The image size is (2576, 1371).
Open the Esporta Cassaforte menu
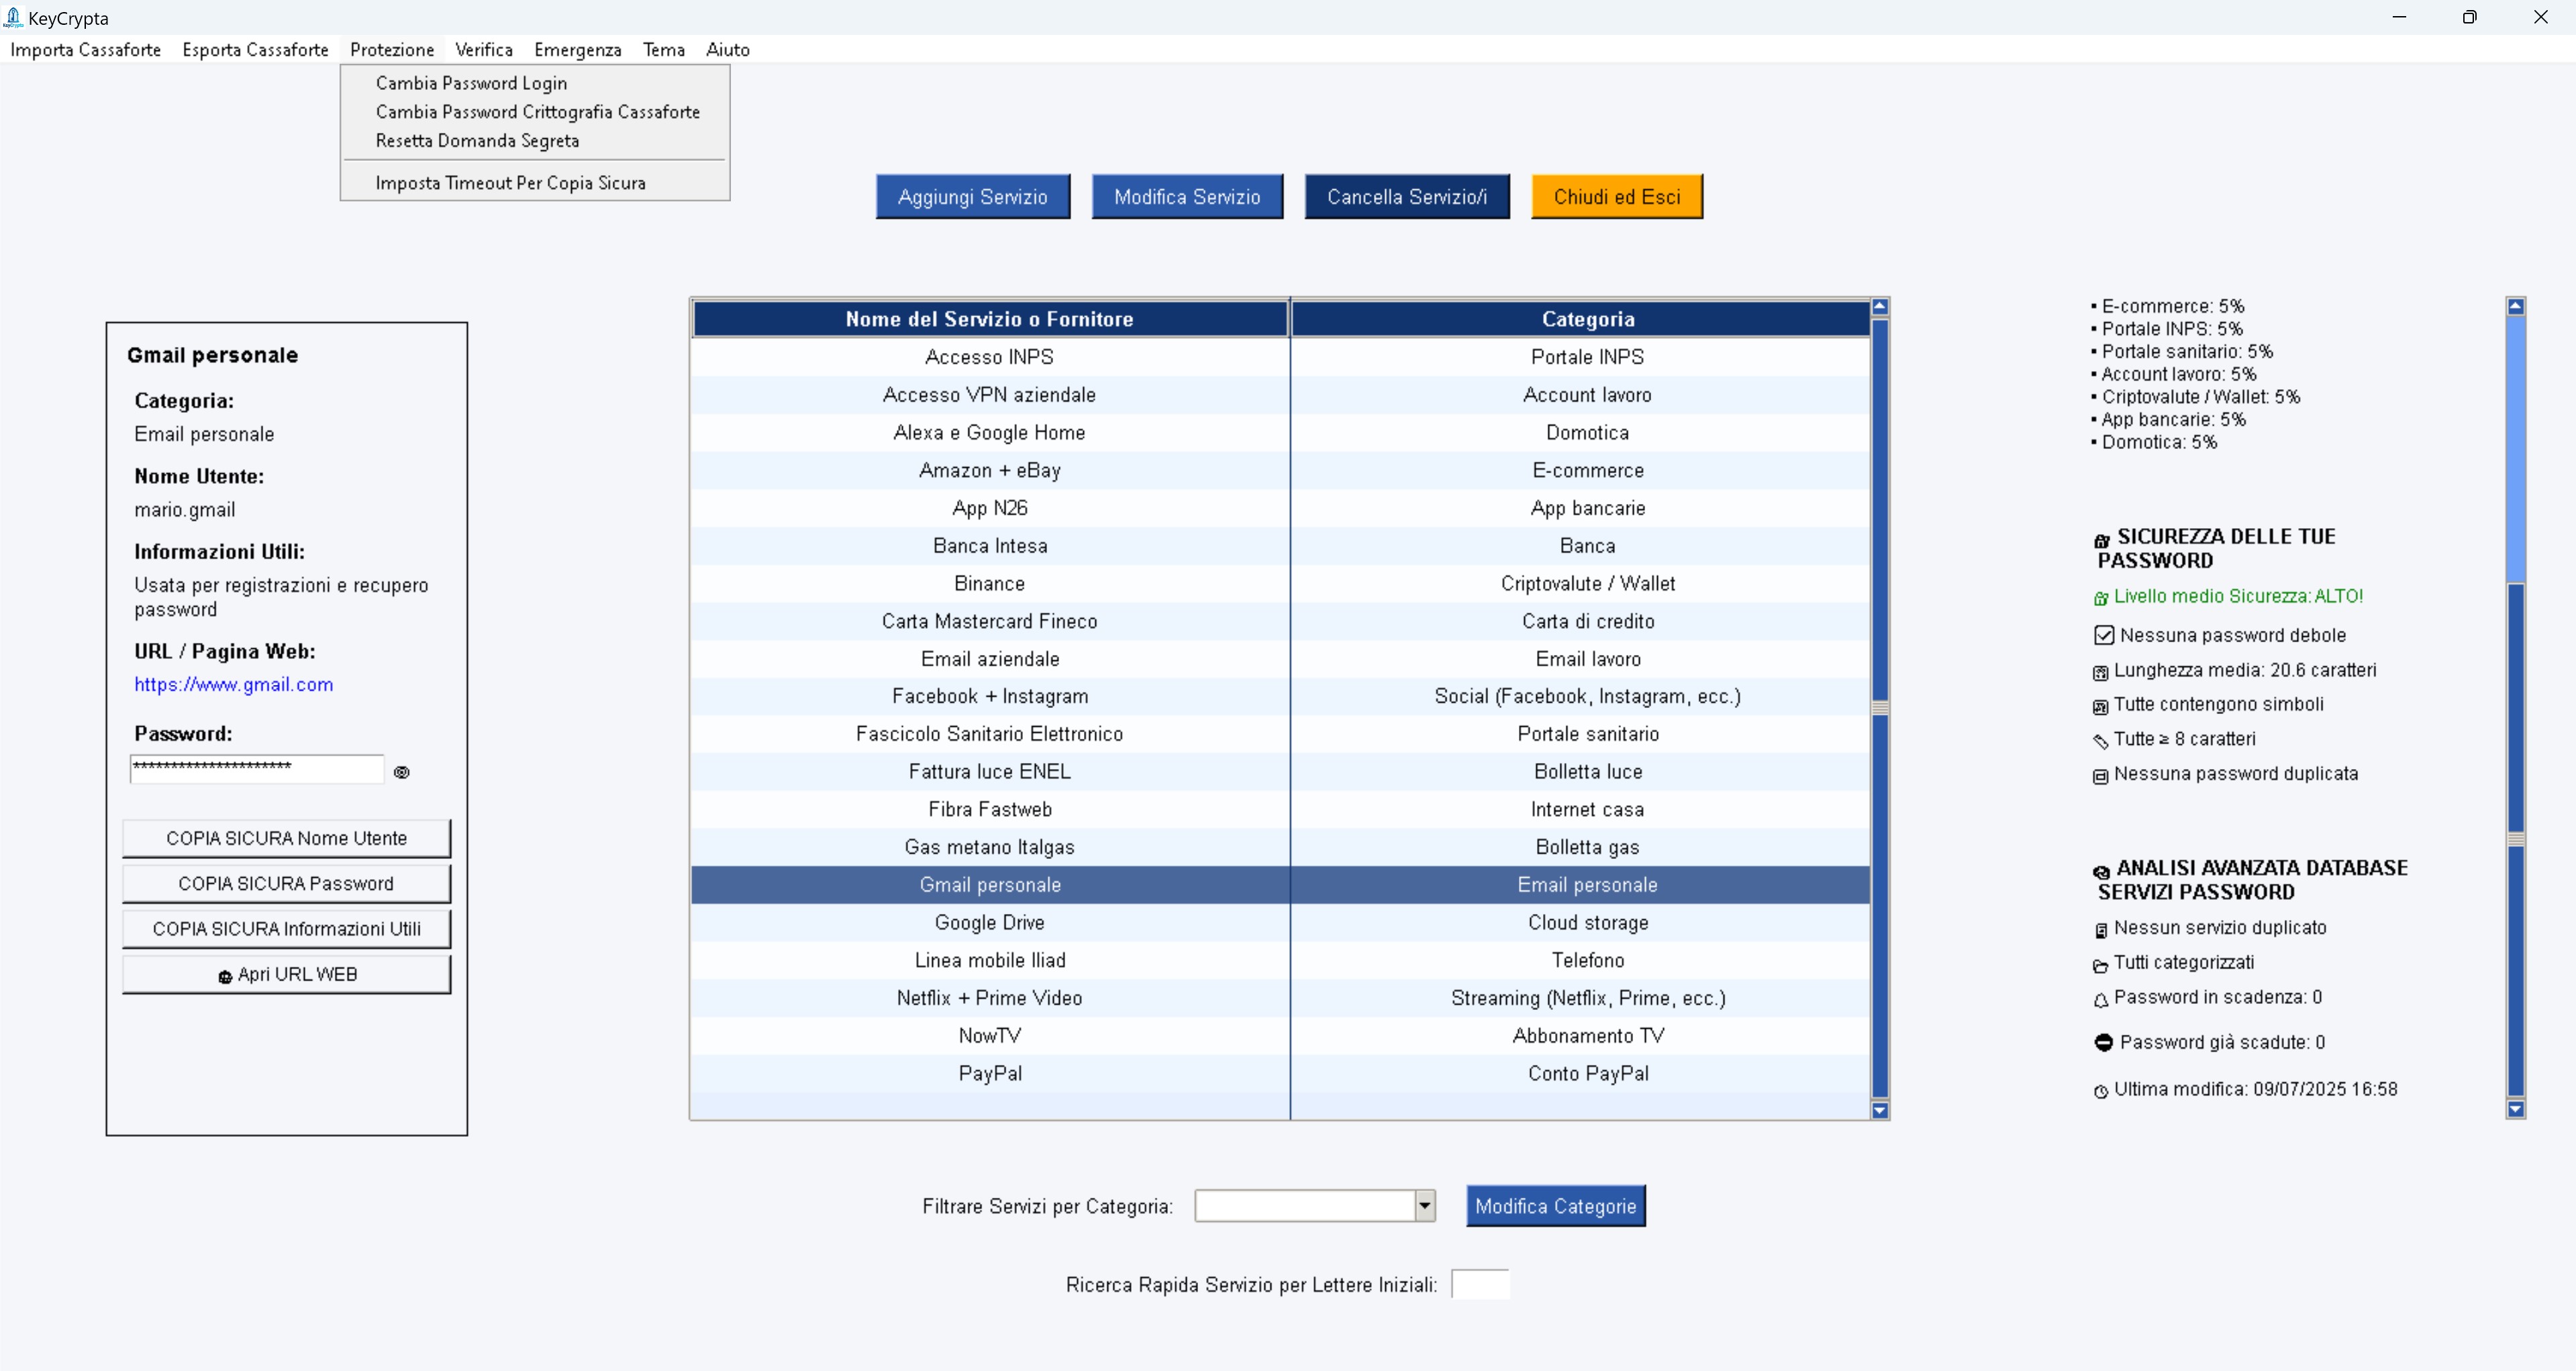coord(255,49)
